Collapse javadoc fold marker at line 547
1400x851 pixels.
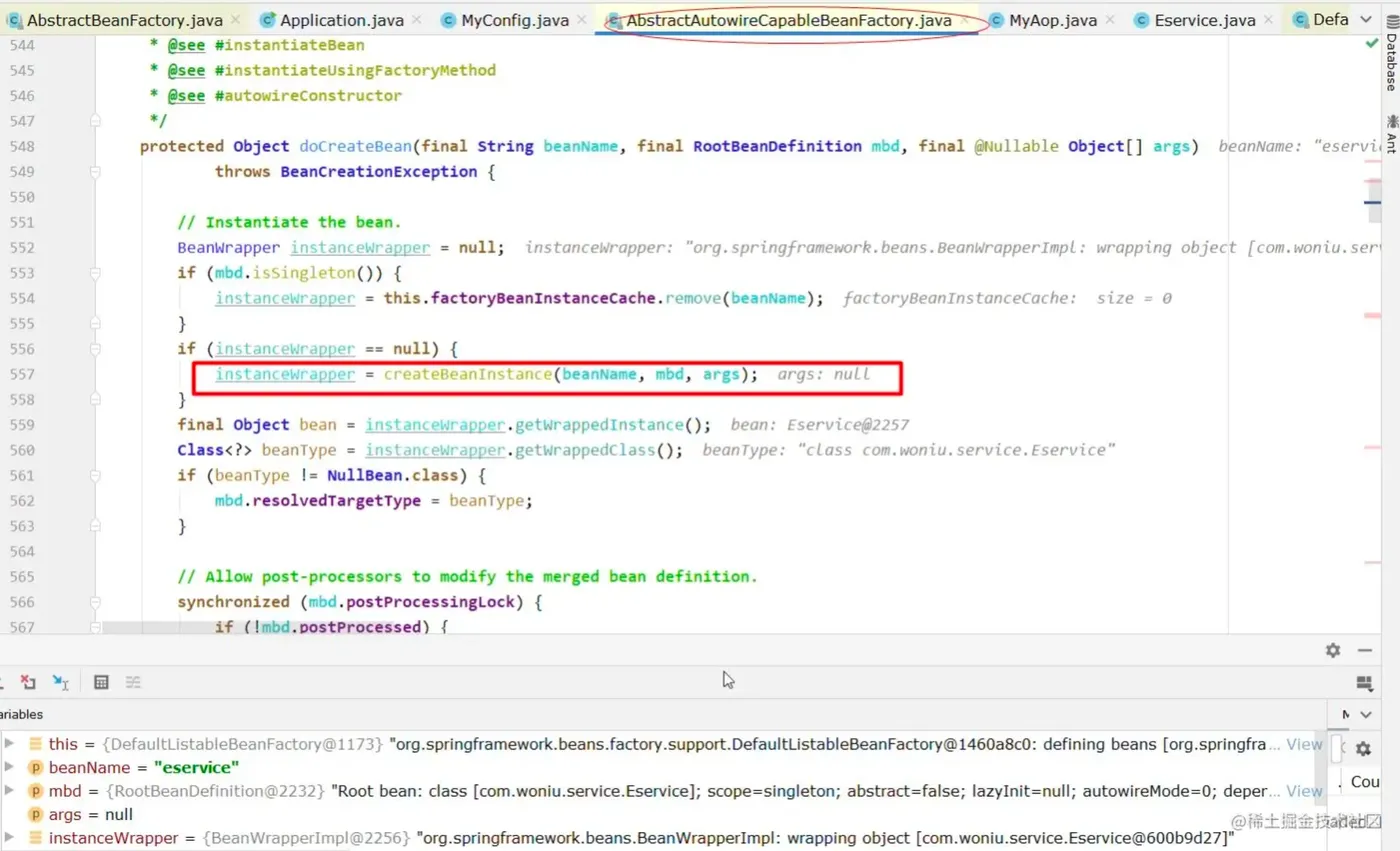pyautogui.click(x=96, y=121)
